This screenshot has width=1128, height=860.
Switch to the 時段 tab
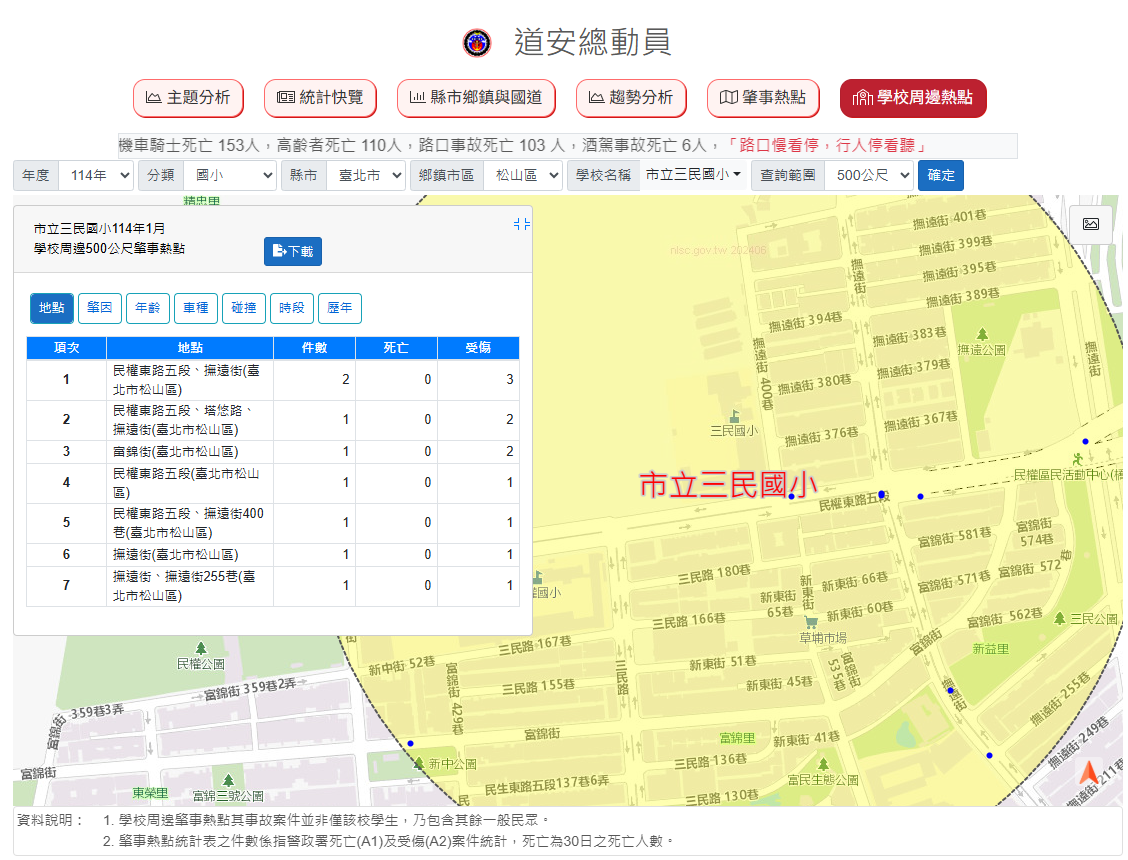tap(292, 308)
